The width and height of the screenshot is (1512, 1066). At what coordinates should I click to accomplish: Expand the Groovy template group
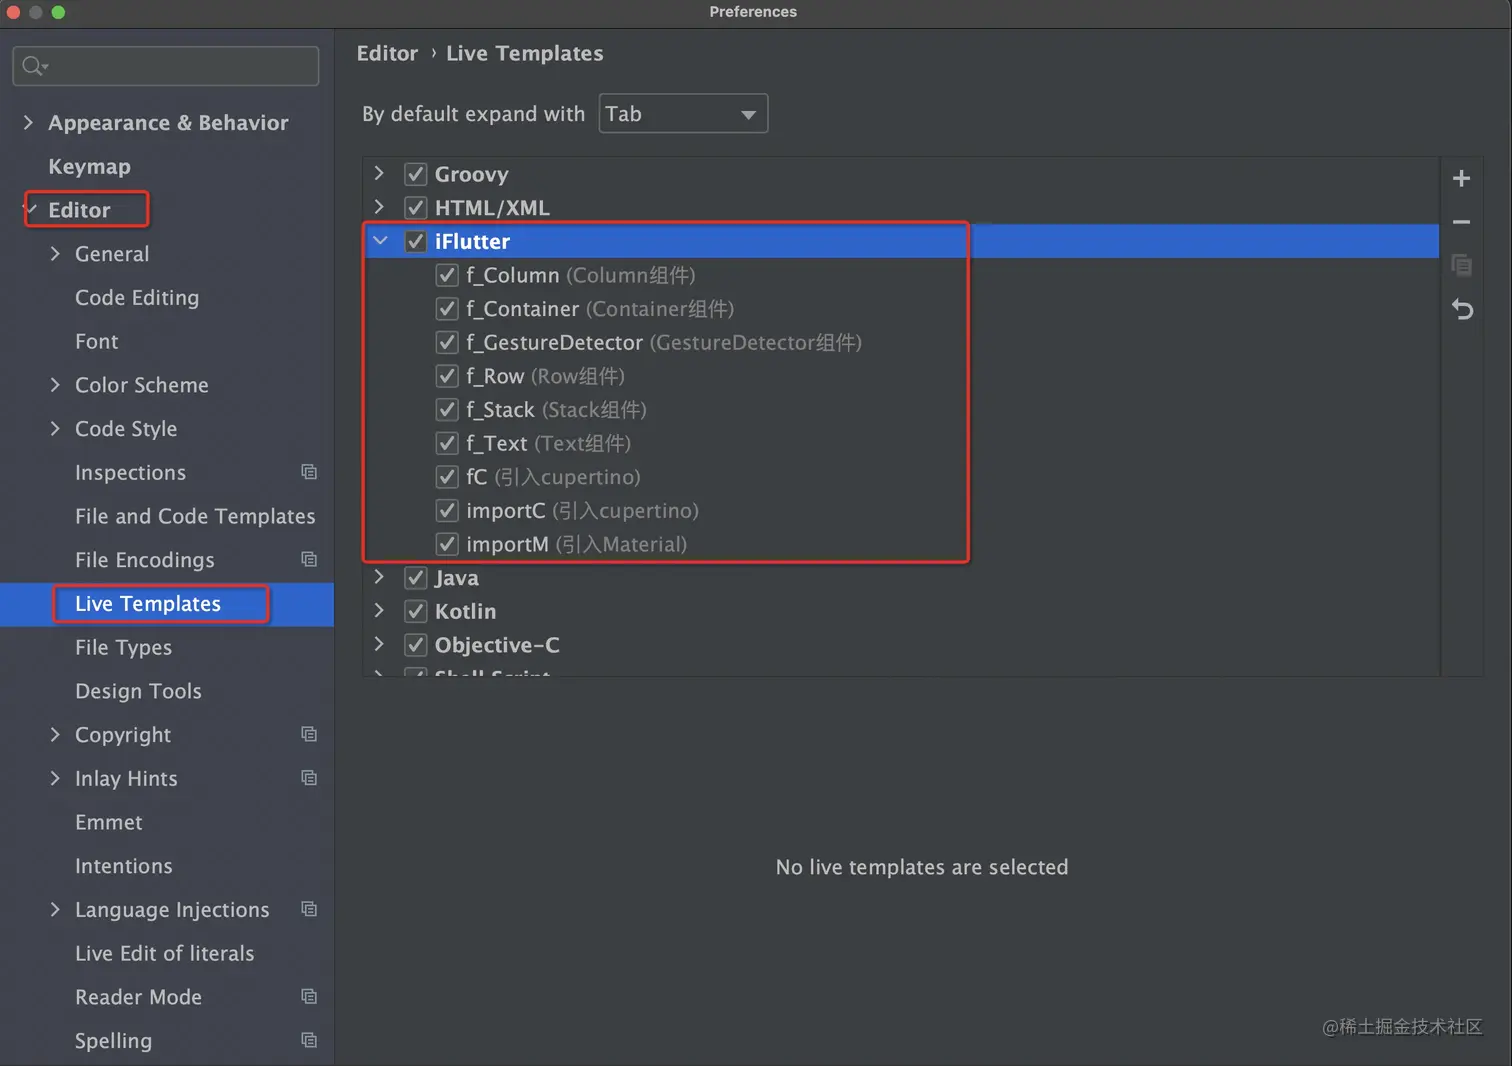click(x=379, y=173)
